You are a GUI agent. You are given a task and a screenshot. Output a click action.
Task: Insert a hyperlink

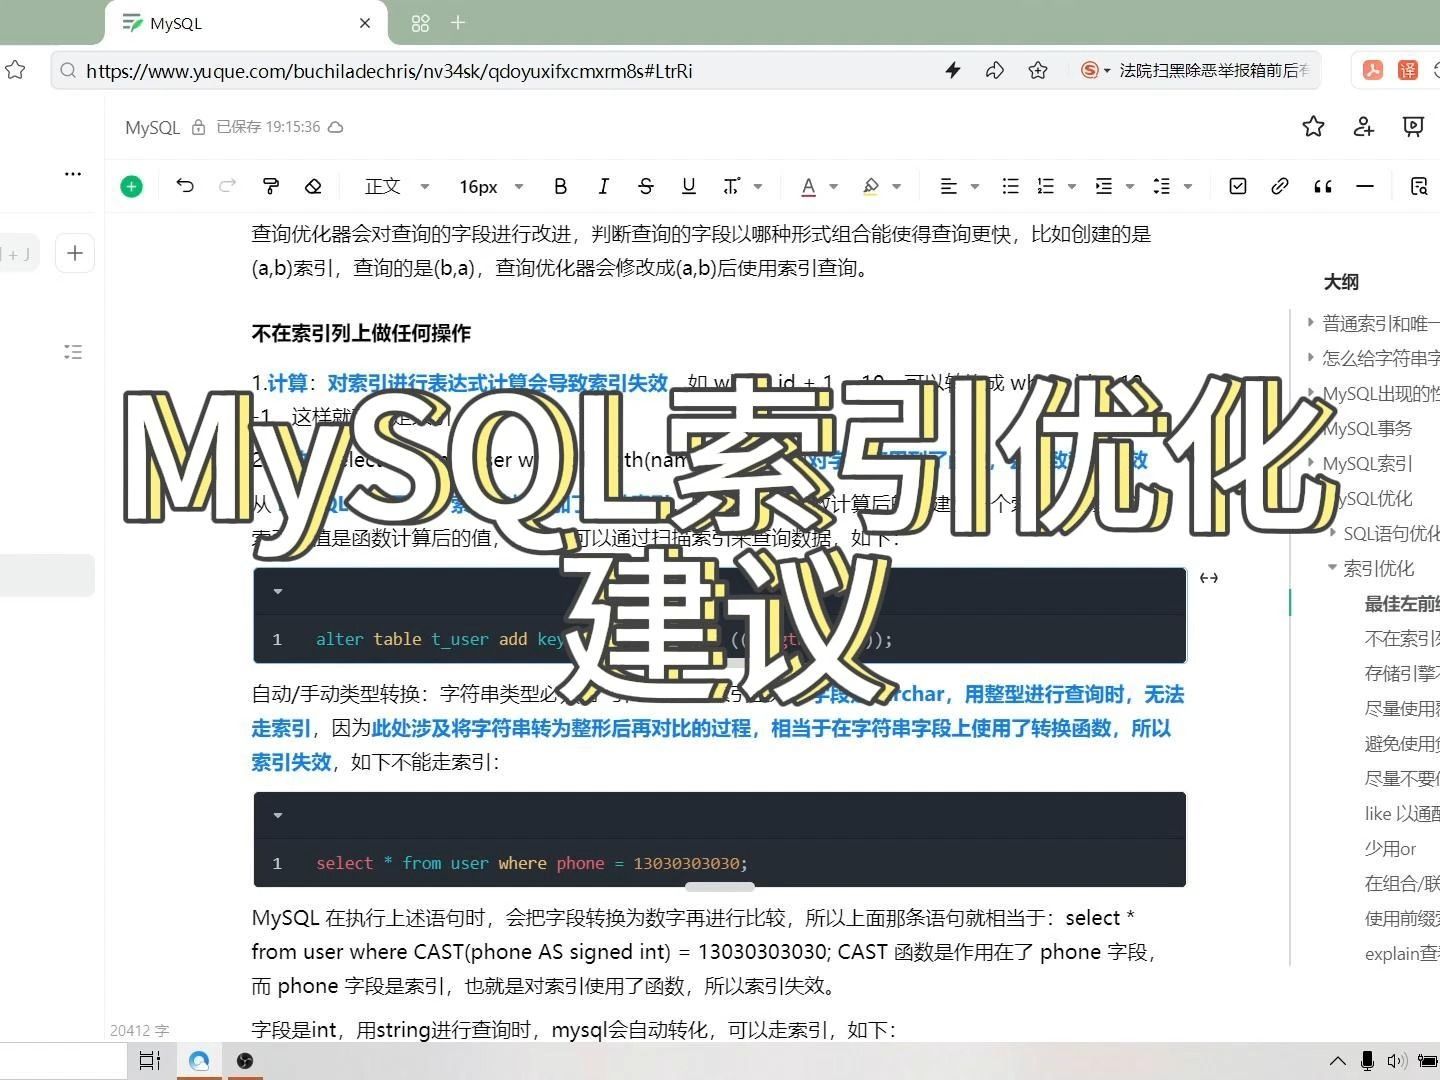point(1280,186)
